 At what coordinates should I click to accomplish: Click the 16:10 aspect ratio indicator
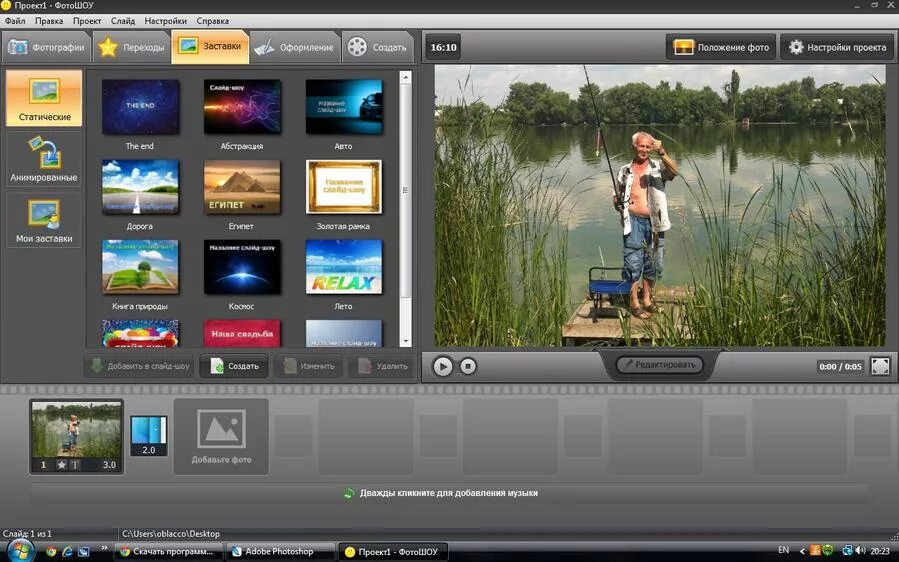point(443,47)
